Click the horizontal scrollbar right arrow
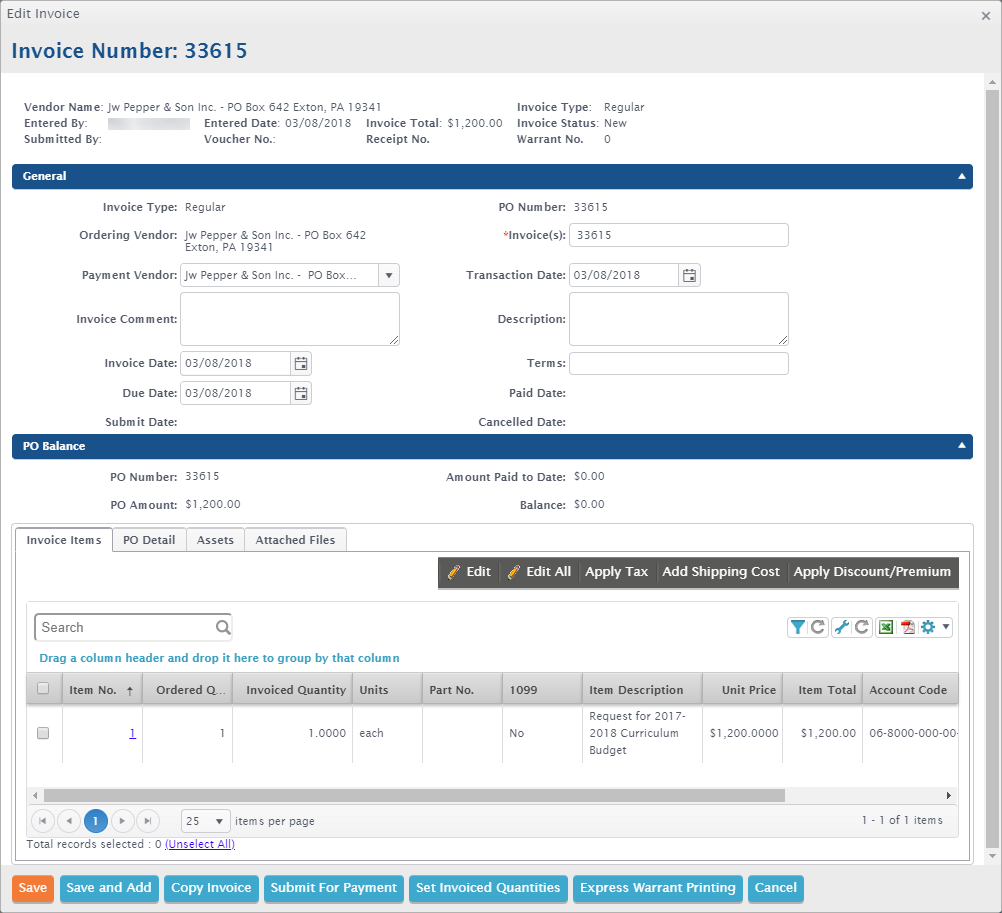This screenshot has height=913, width=1002. pos(948,795)
